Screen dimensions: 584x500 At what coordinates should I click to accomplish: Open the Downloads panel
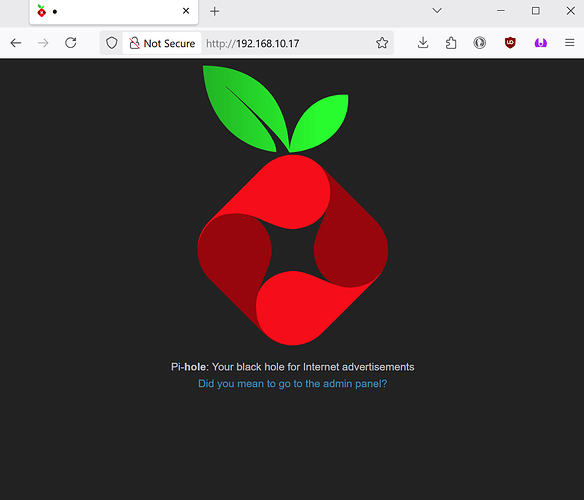pyautogui.click(x=423, y=43)
